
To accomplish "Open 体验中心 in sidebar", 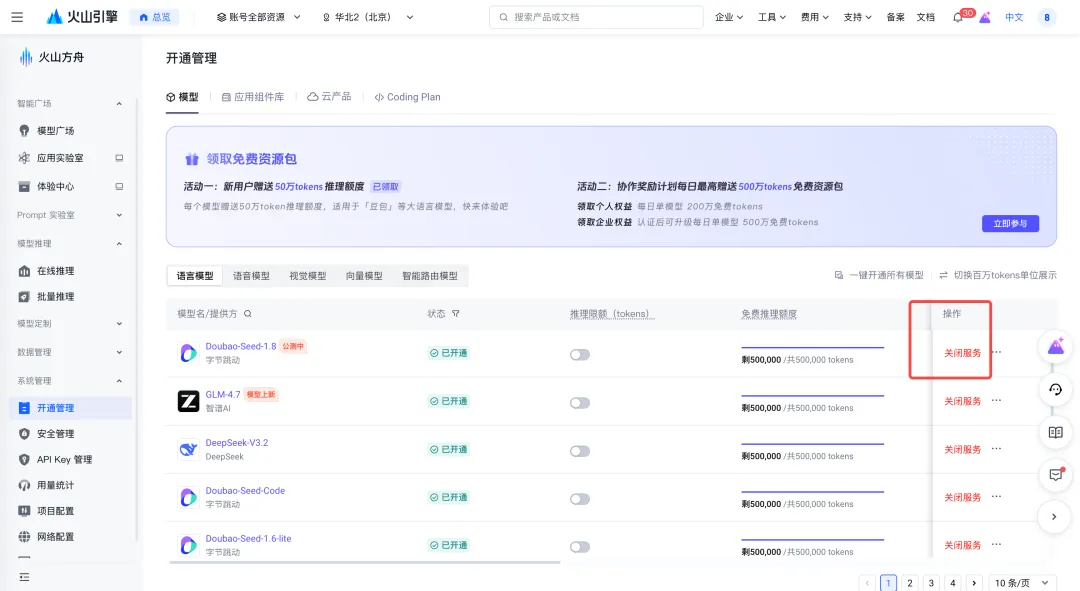I will pyautogui.click(x=55, y=187).
